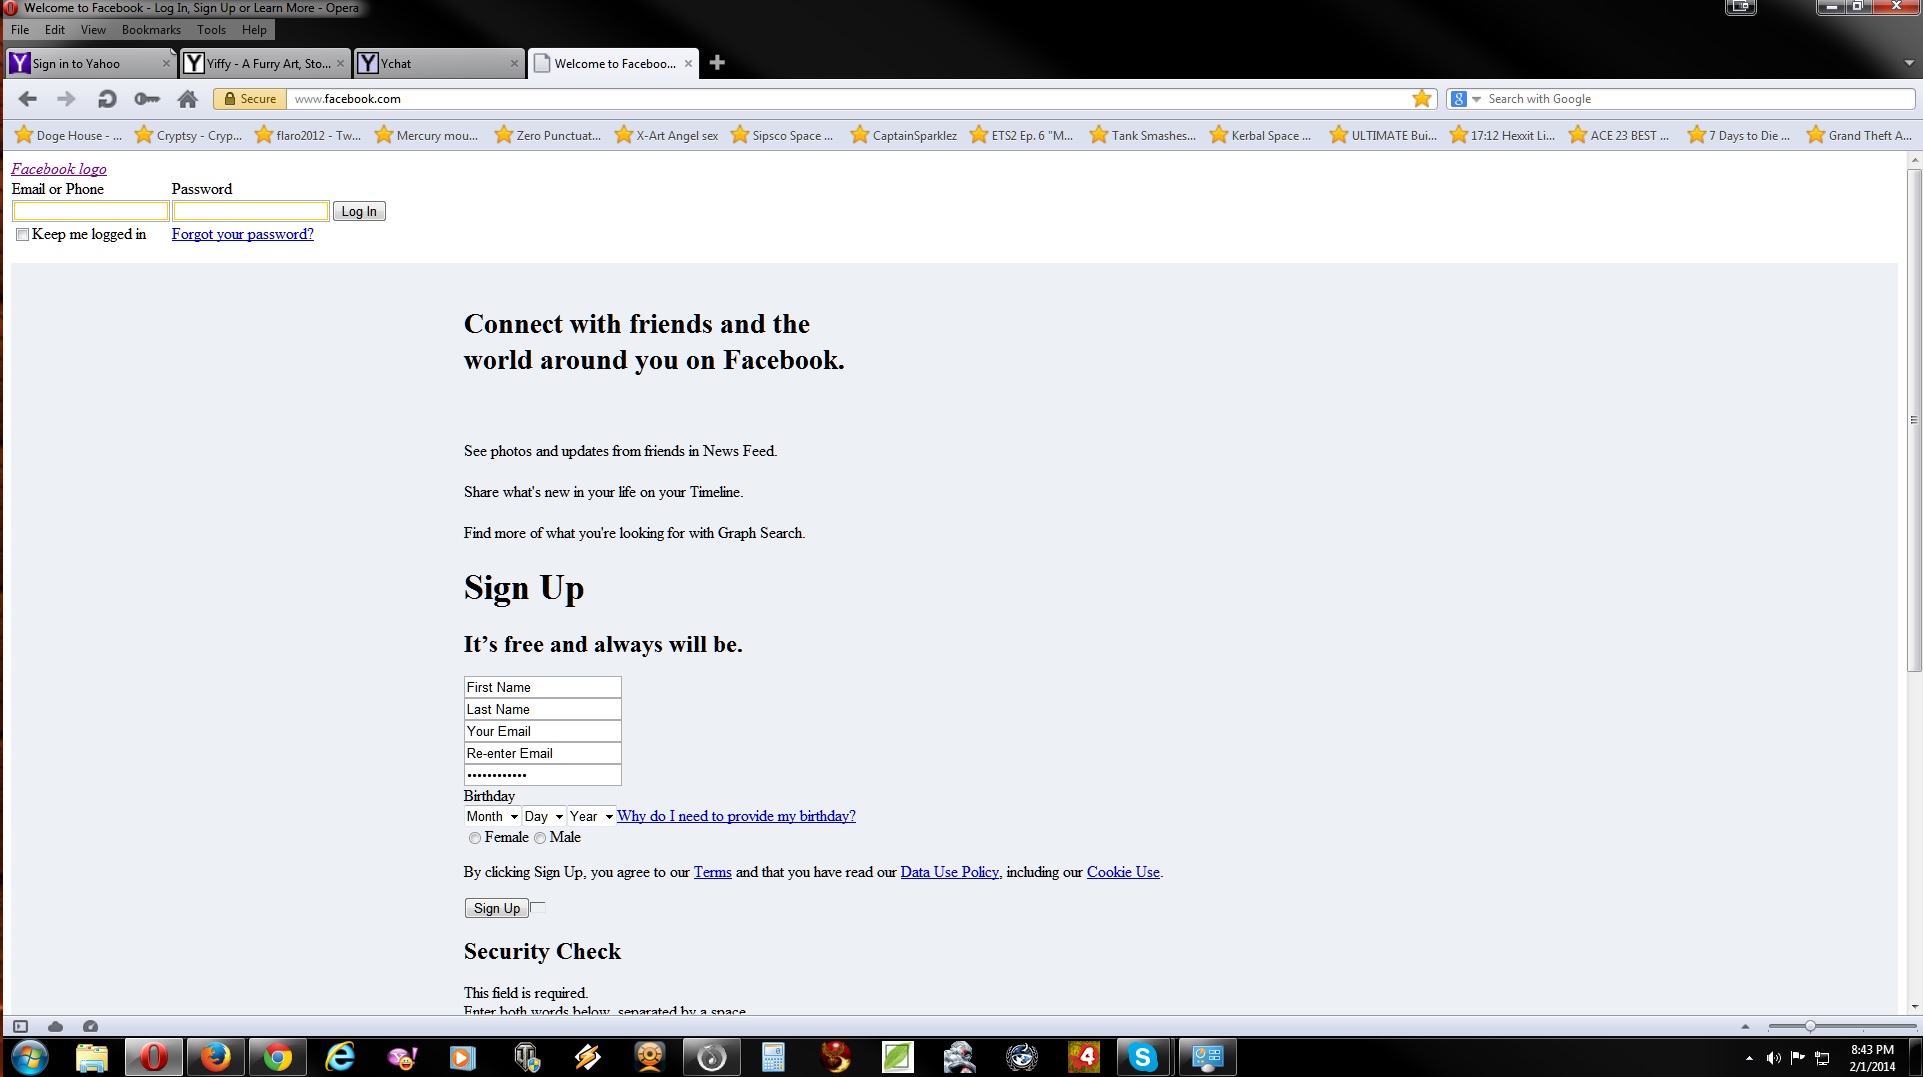
Task: Click the volume speaker tray icon
Action: point(1773,1058)
